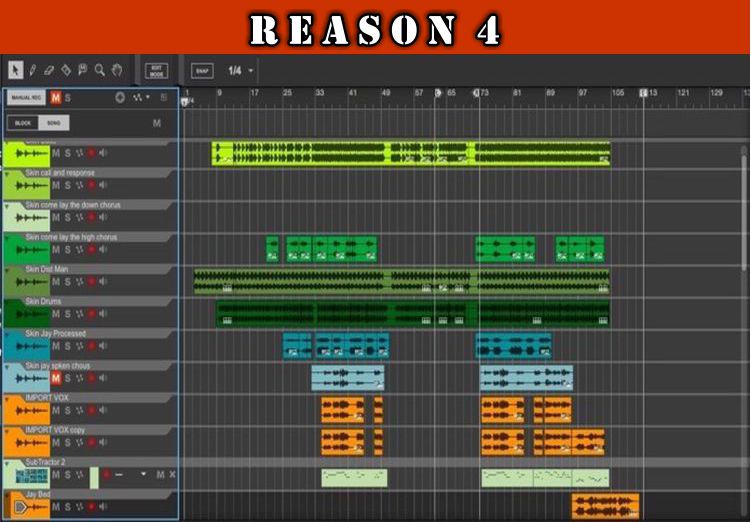Click the sequencer vertical scrollbar
The width and height of the screenshot is (751, 522).
744,211
